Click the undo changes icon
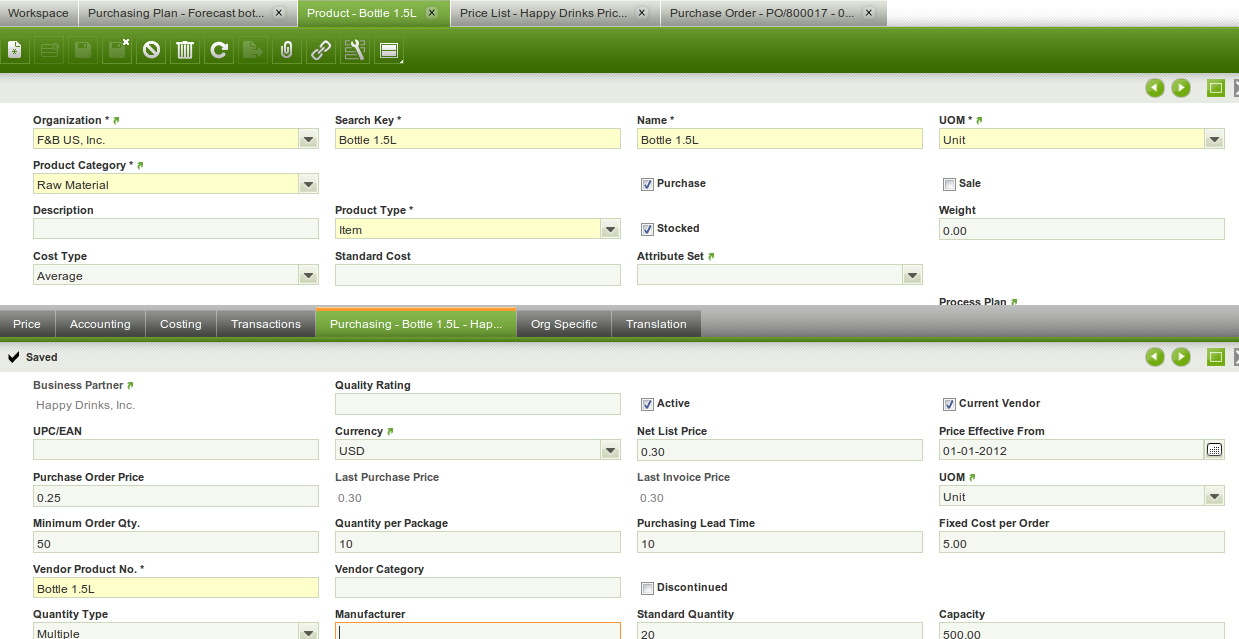The width and height of the screenshot is (1239, 639). point(151,50)
